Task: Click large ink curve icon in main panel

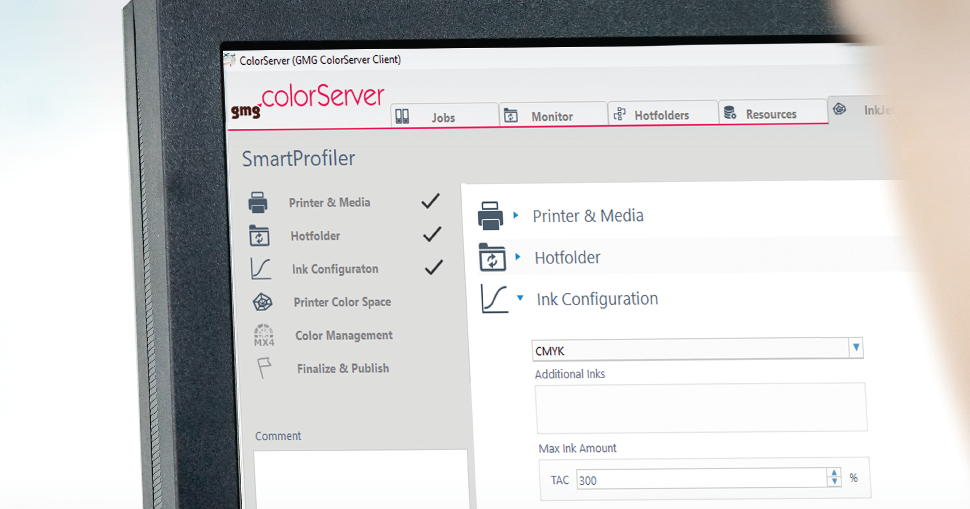Action: click(x=494, y=299)
